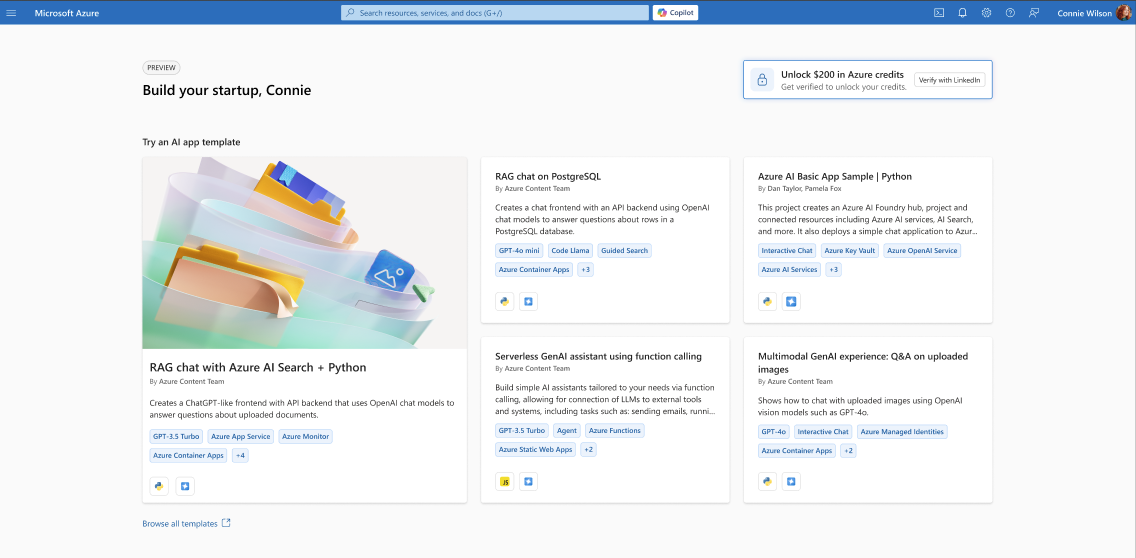Click the Azure deploy icon on Serverless GenAI assistant card
The height and width of the screenshot is (558, 1136).
tap(529, 481)
